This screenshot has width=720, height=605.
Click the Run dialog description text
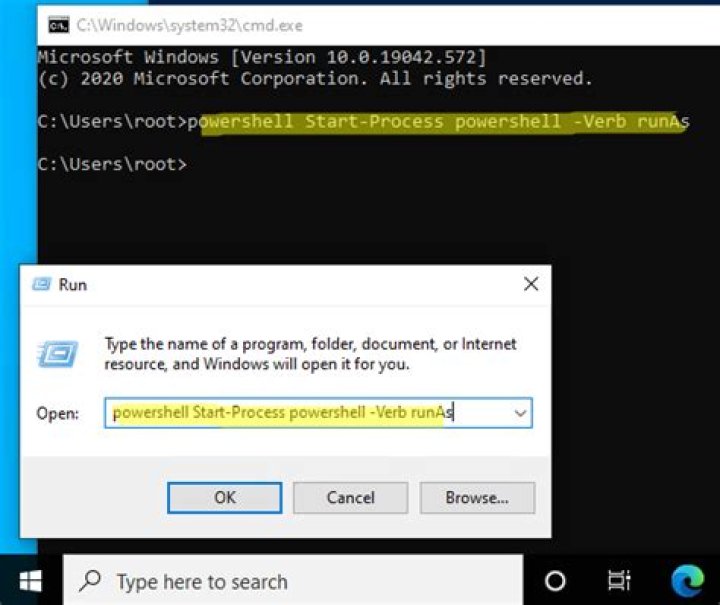point(310,354)
